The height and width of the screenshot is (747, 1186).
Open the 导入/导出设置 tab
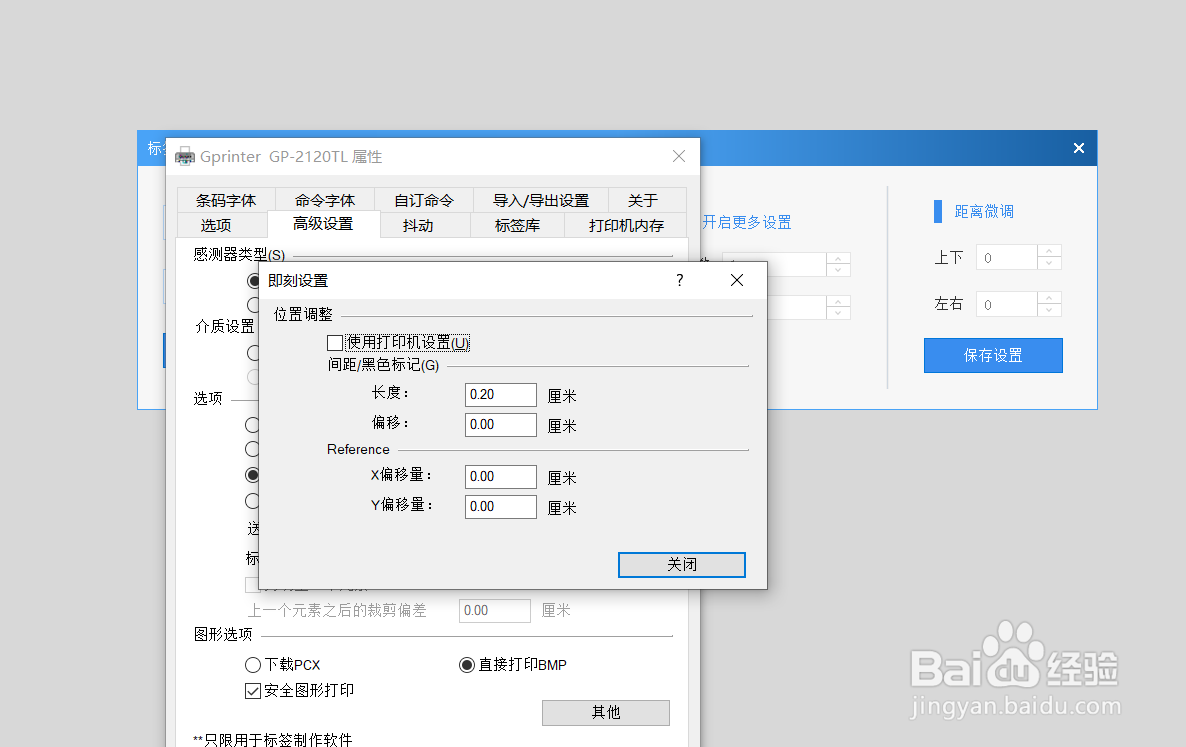click(541, 200)
